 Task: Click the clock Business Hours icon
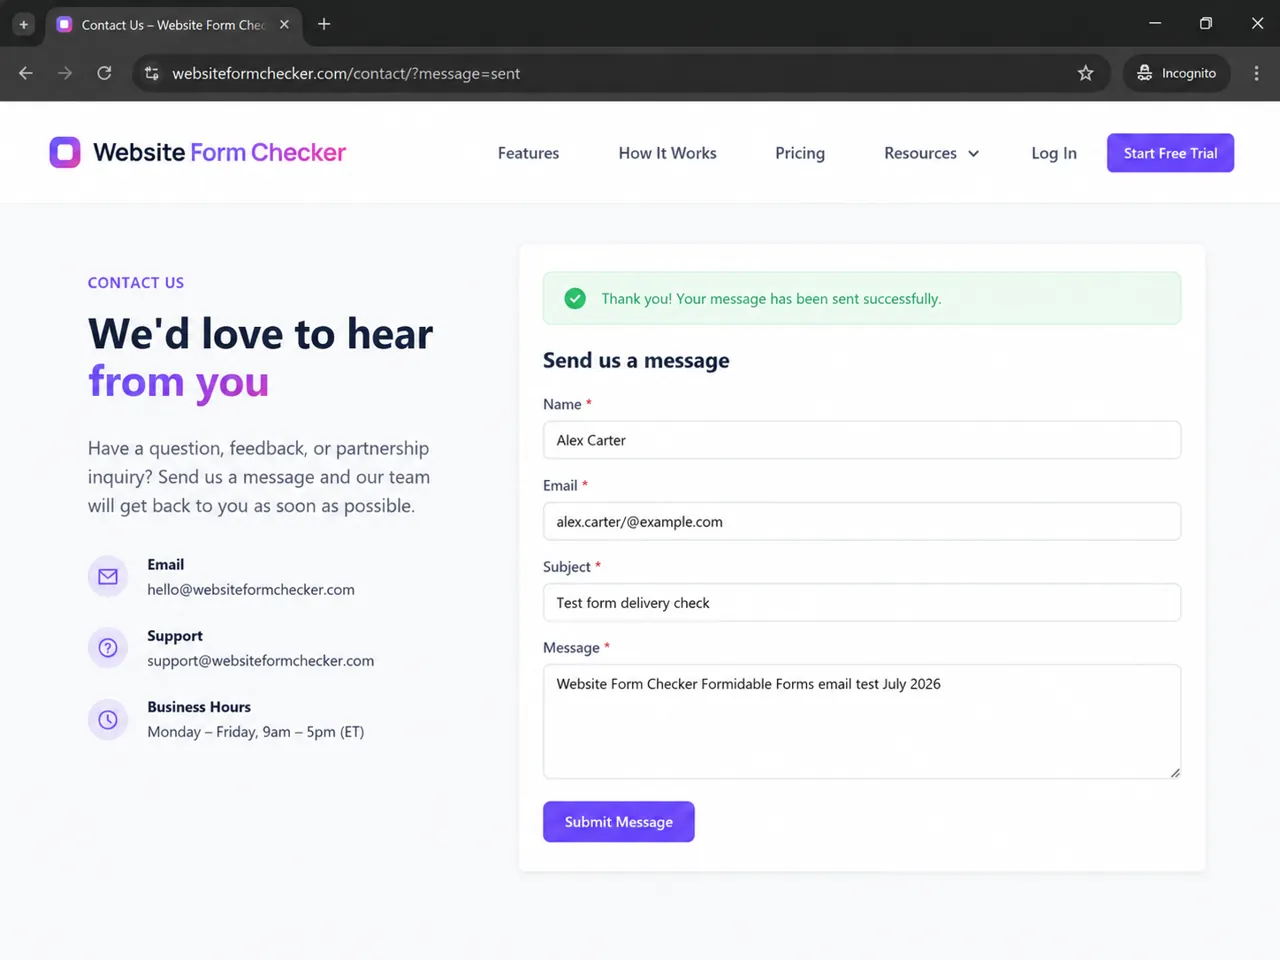pyautogui.click(x=108, y=719)
